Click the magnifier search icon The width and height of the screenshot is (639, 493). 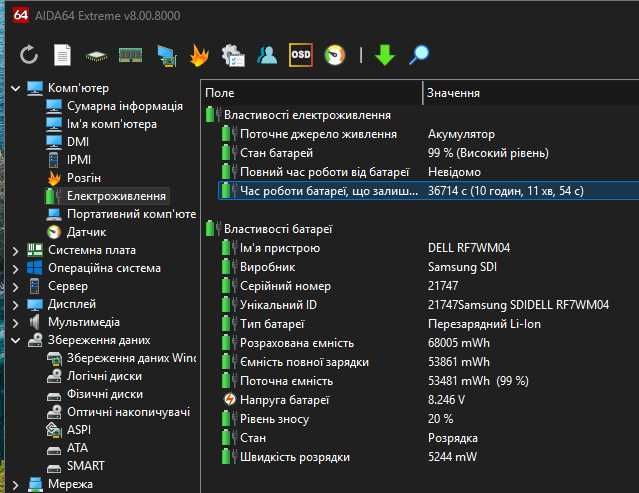click(x=419, y=55)
